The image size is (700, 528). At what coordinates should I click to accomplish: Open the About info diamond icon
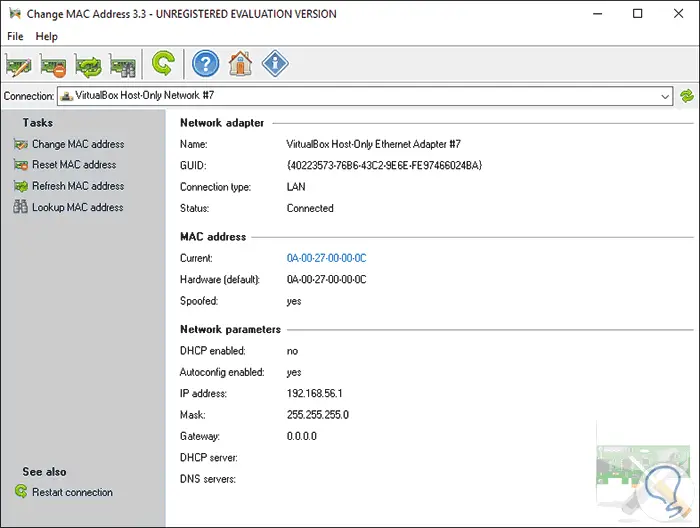tap(275, 65)
